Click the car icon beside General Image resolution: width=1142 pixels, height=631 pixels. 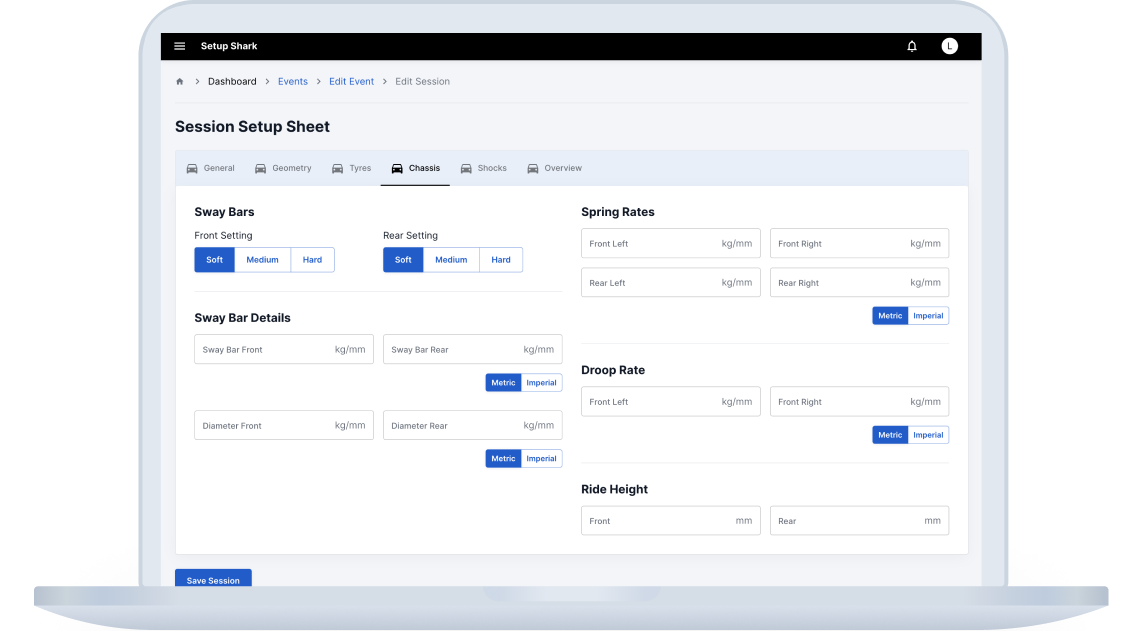192,169
